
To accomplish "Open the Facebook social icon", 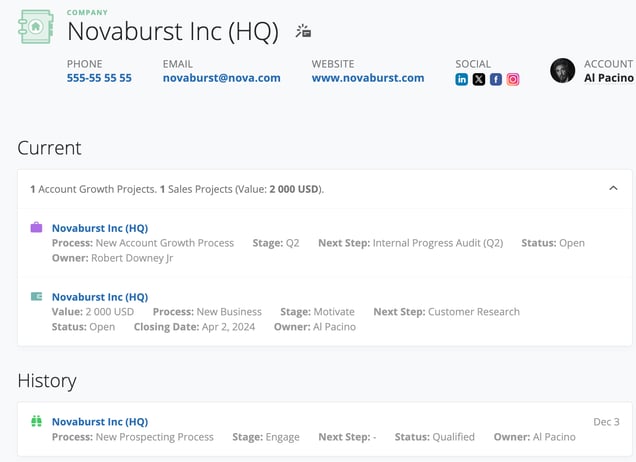I will click(496, 79).
